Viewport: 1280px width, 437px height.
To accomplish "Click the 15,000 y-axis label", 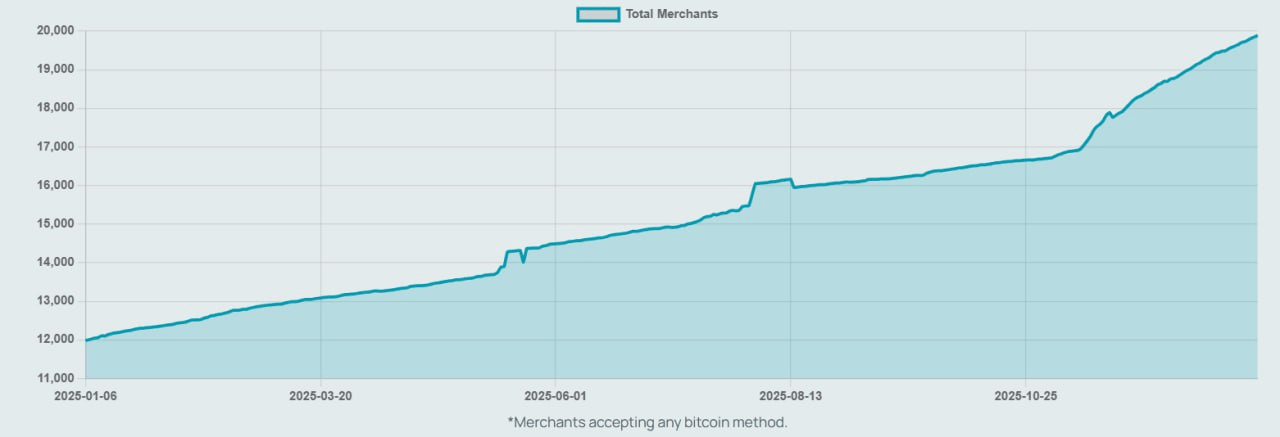I will click(56, 224).
